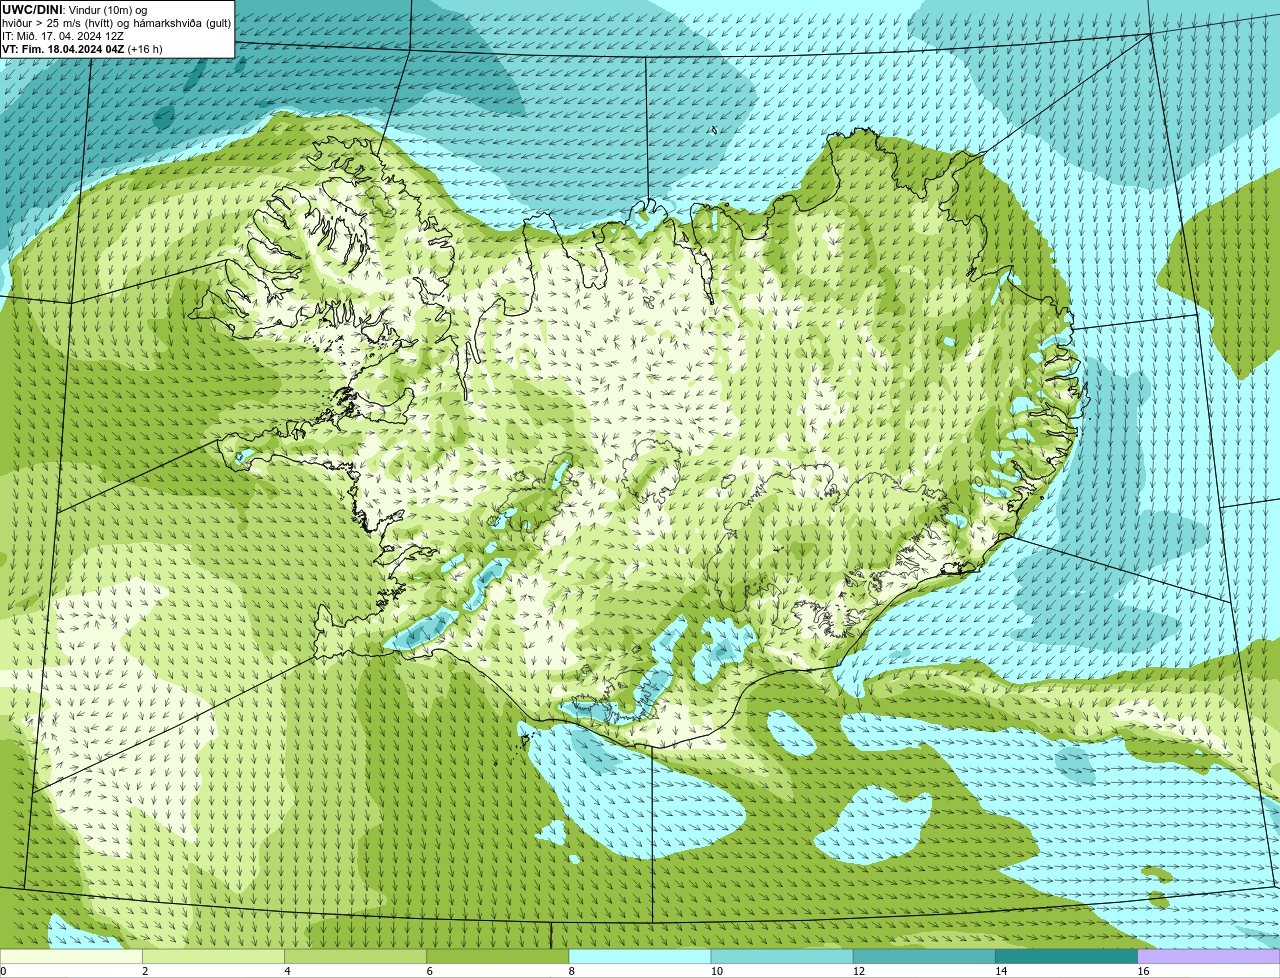1280x978 pixels.
Task: Click the legend scale label '14'
Action: click(1001, 971)
